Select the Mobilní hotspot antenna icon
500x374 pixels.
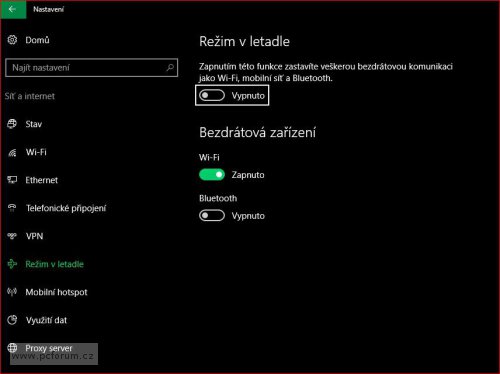12,292
